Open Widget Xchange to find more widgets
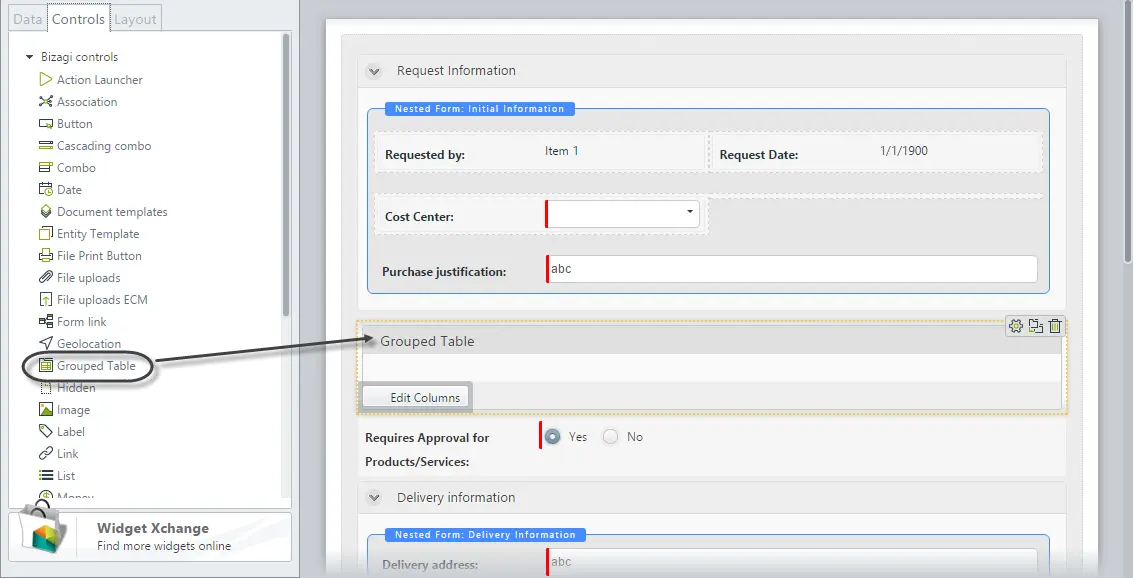This screenshot has height=578, width=1134. point(150,536)
